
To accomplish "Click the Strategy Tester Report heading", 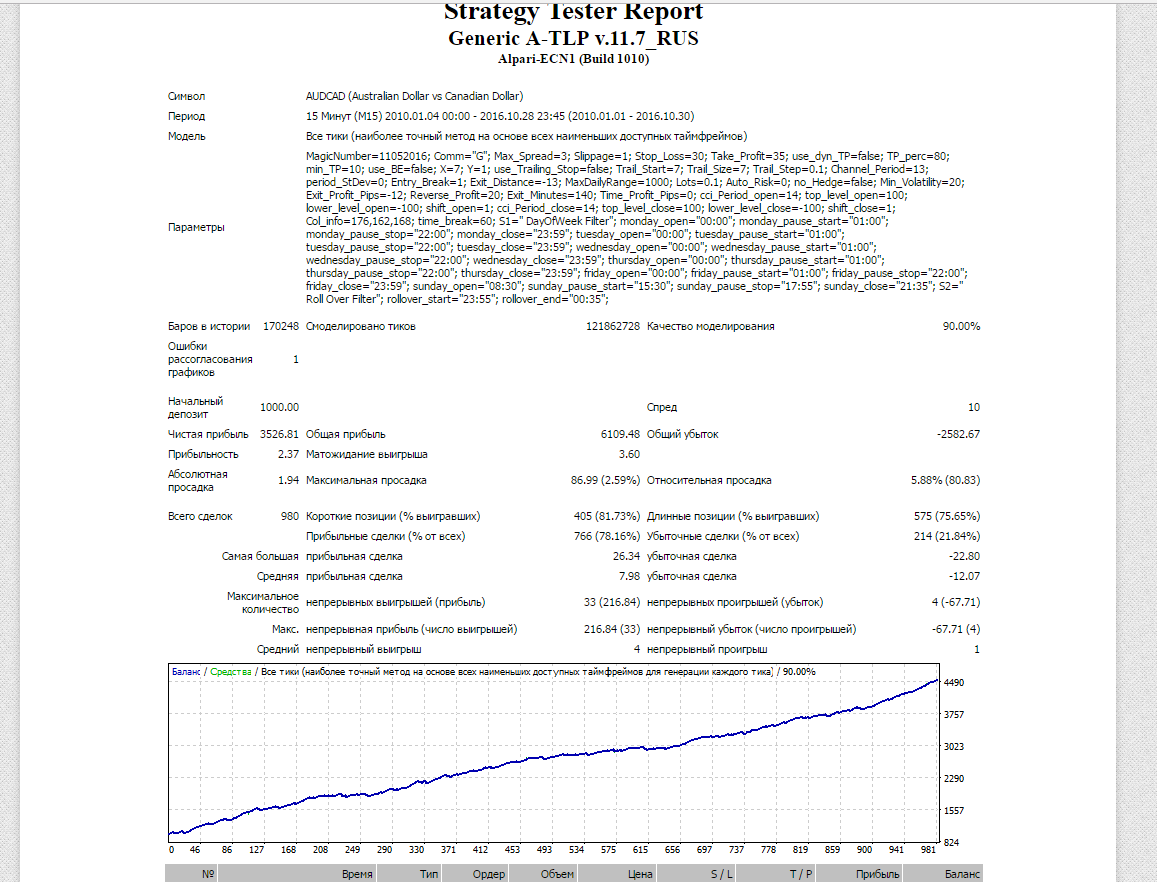I will [573, 12].
